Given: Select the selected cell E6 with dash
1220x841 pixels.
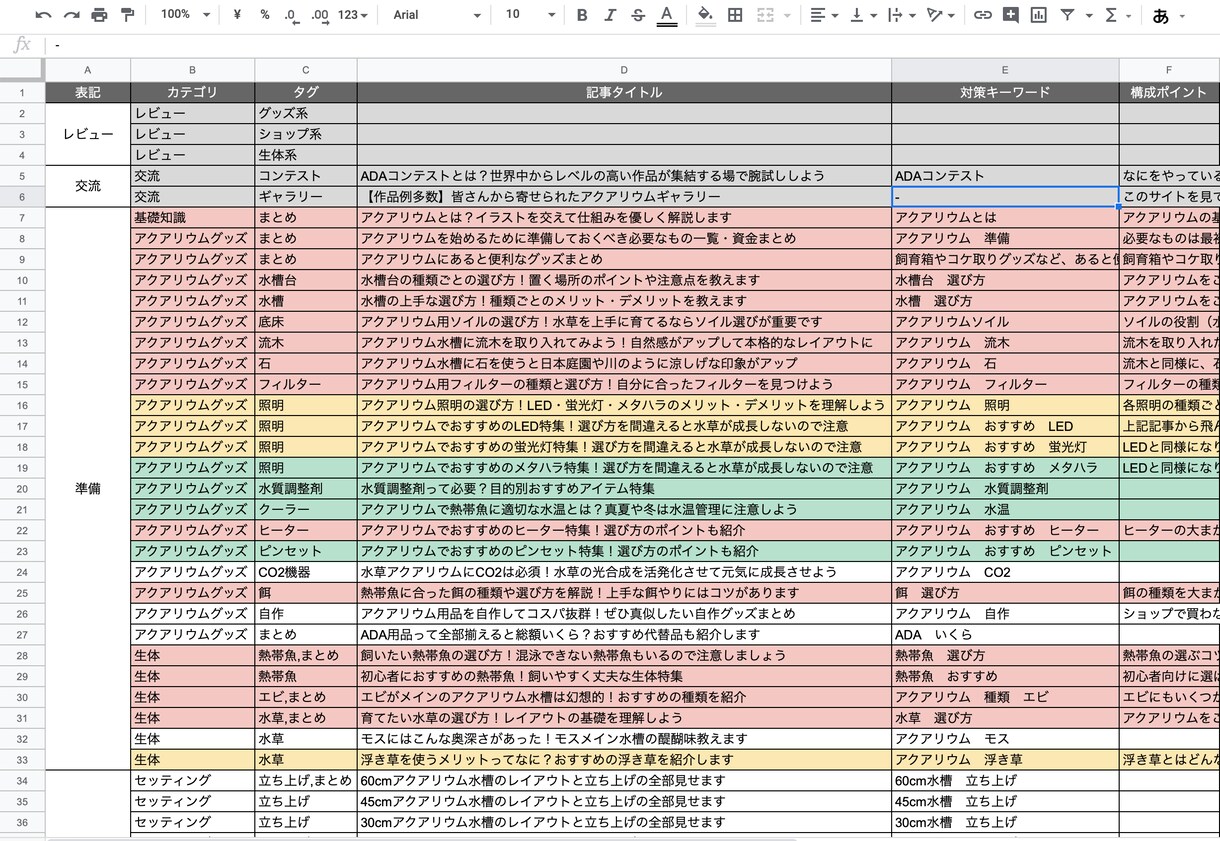Looking at the screenshot, I should click(1005, 197).
